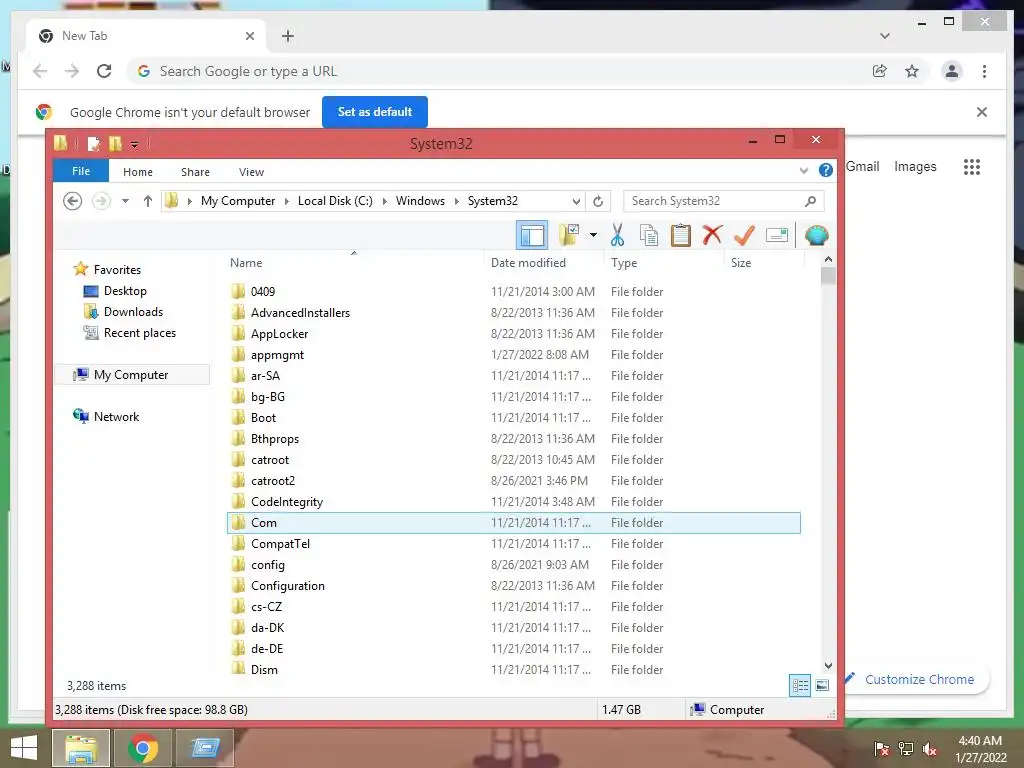This screenshot has height=768, width=1024.
Task: Click the red X Delete icon
Action: click(x=712, y=235)
